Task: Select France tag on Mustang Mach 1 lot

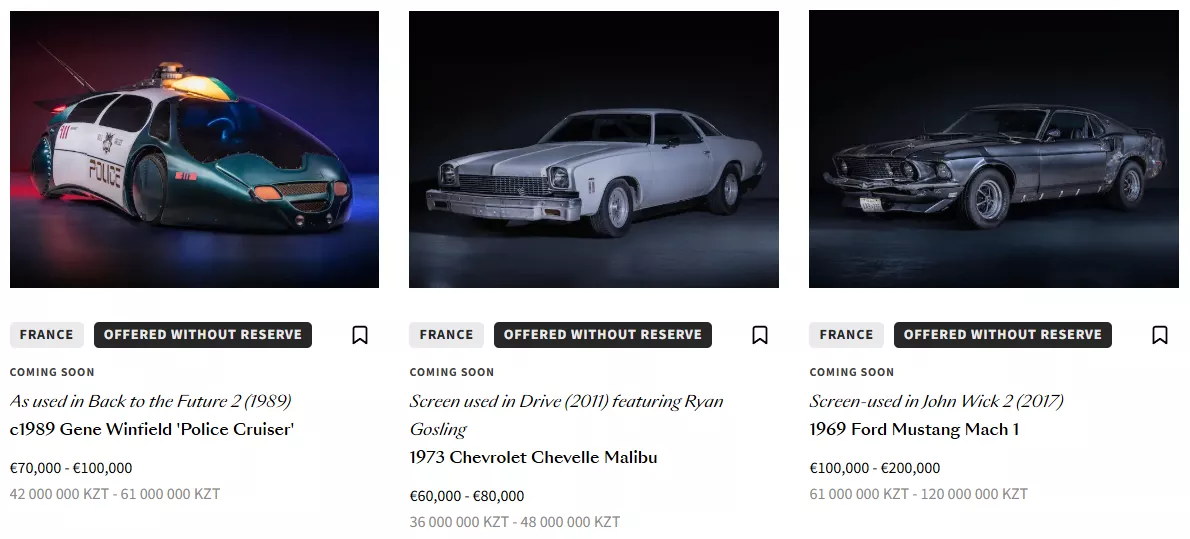Action: pos(846,335)
